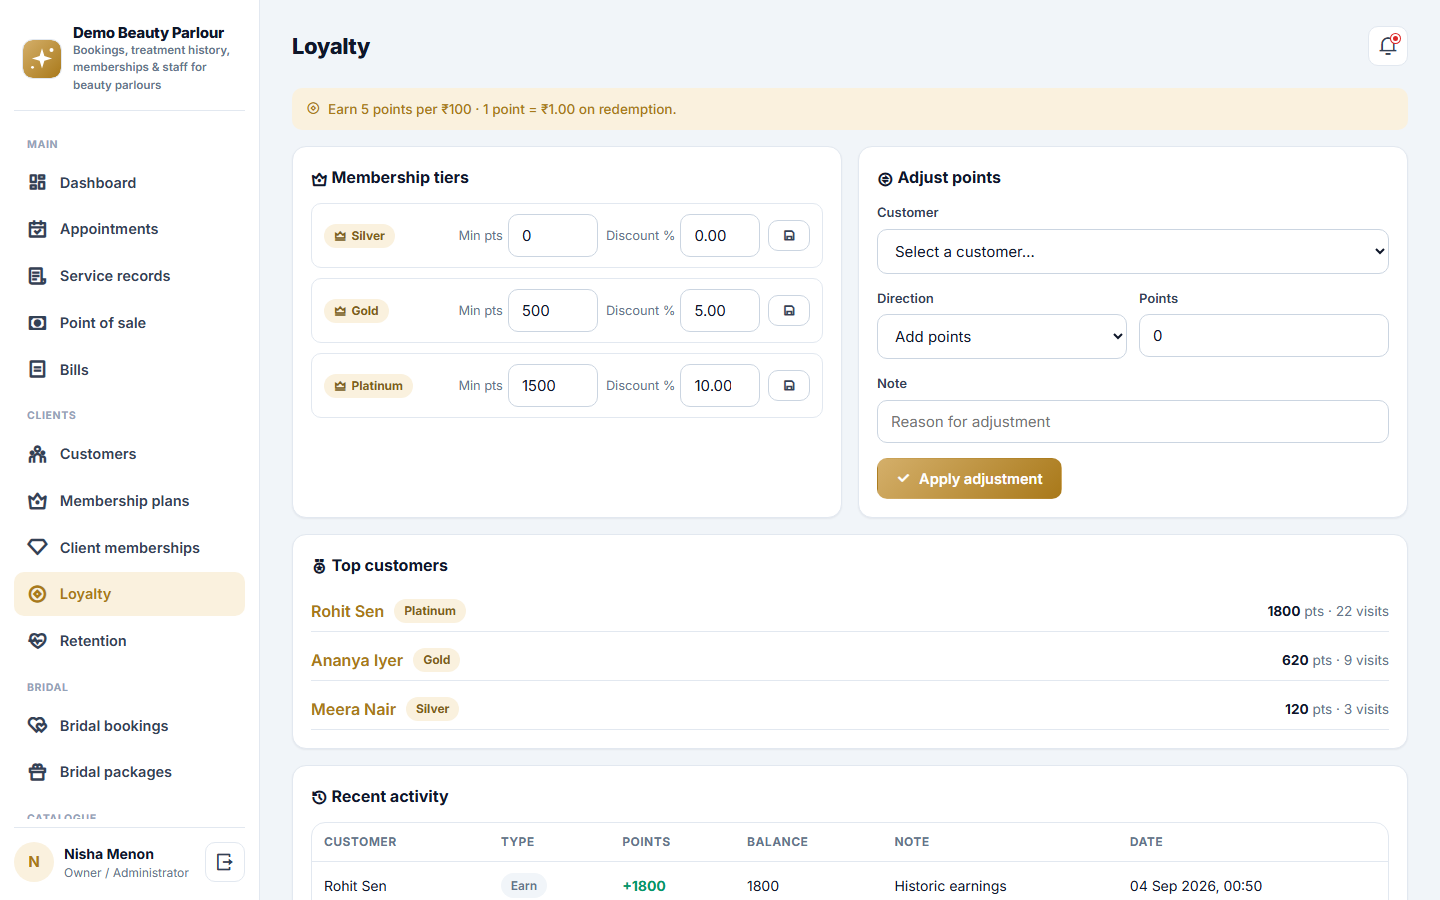This screenshot has height=900, width=1440.
Task: Focus the Platinum Discount % field
Action: pos(720,386)
